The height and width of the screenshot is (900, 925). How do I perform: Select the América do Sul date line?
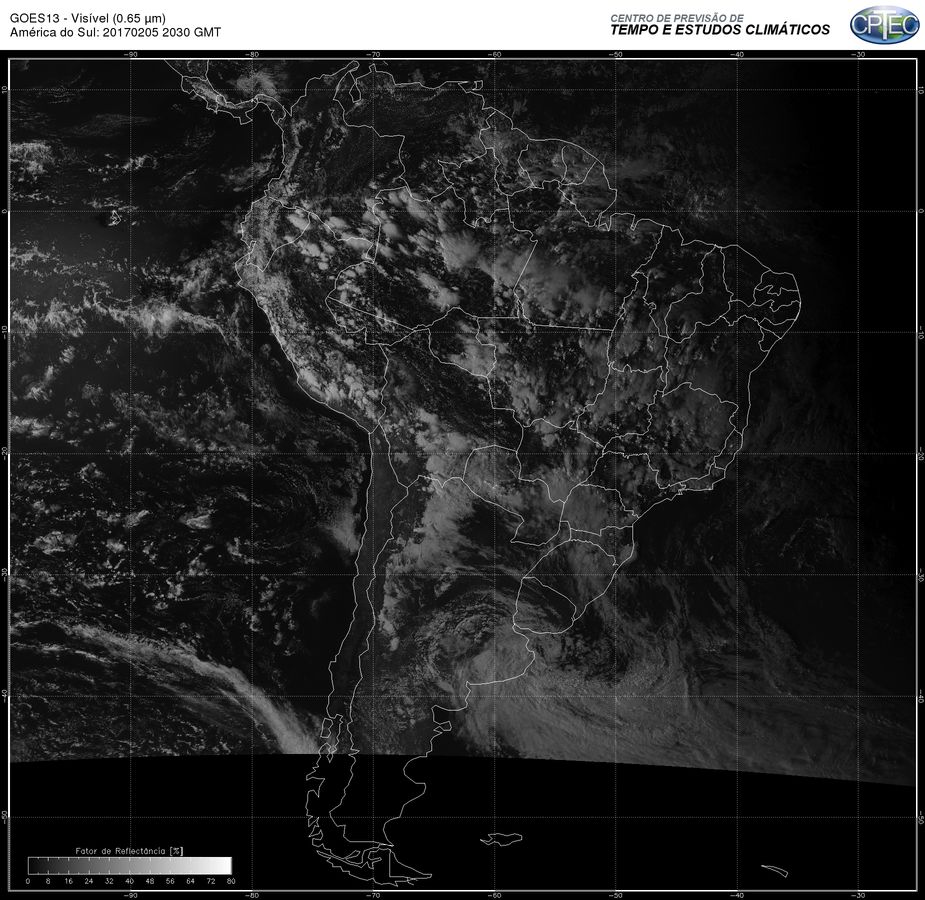coord(115,32)
